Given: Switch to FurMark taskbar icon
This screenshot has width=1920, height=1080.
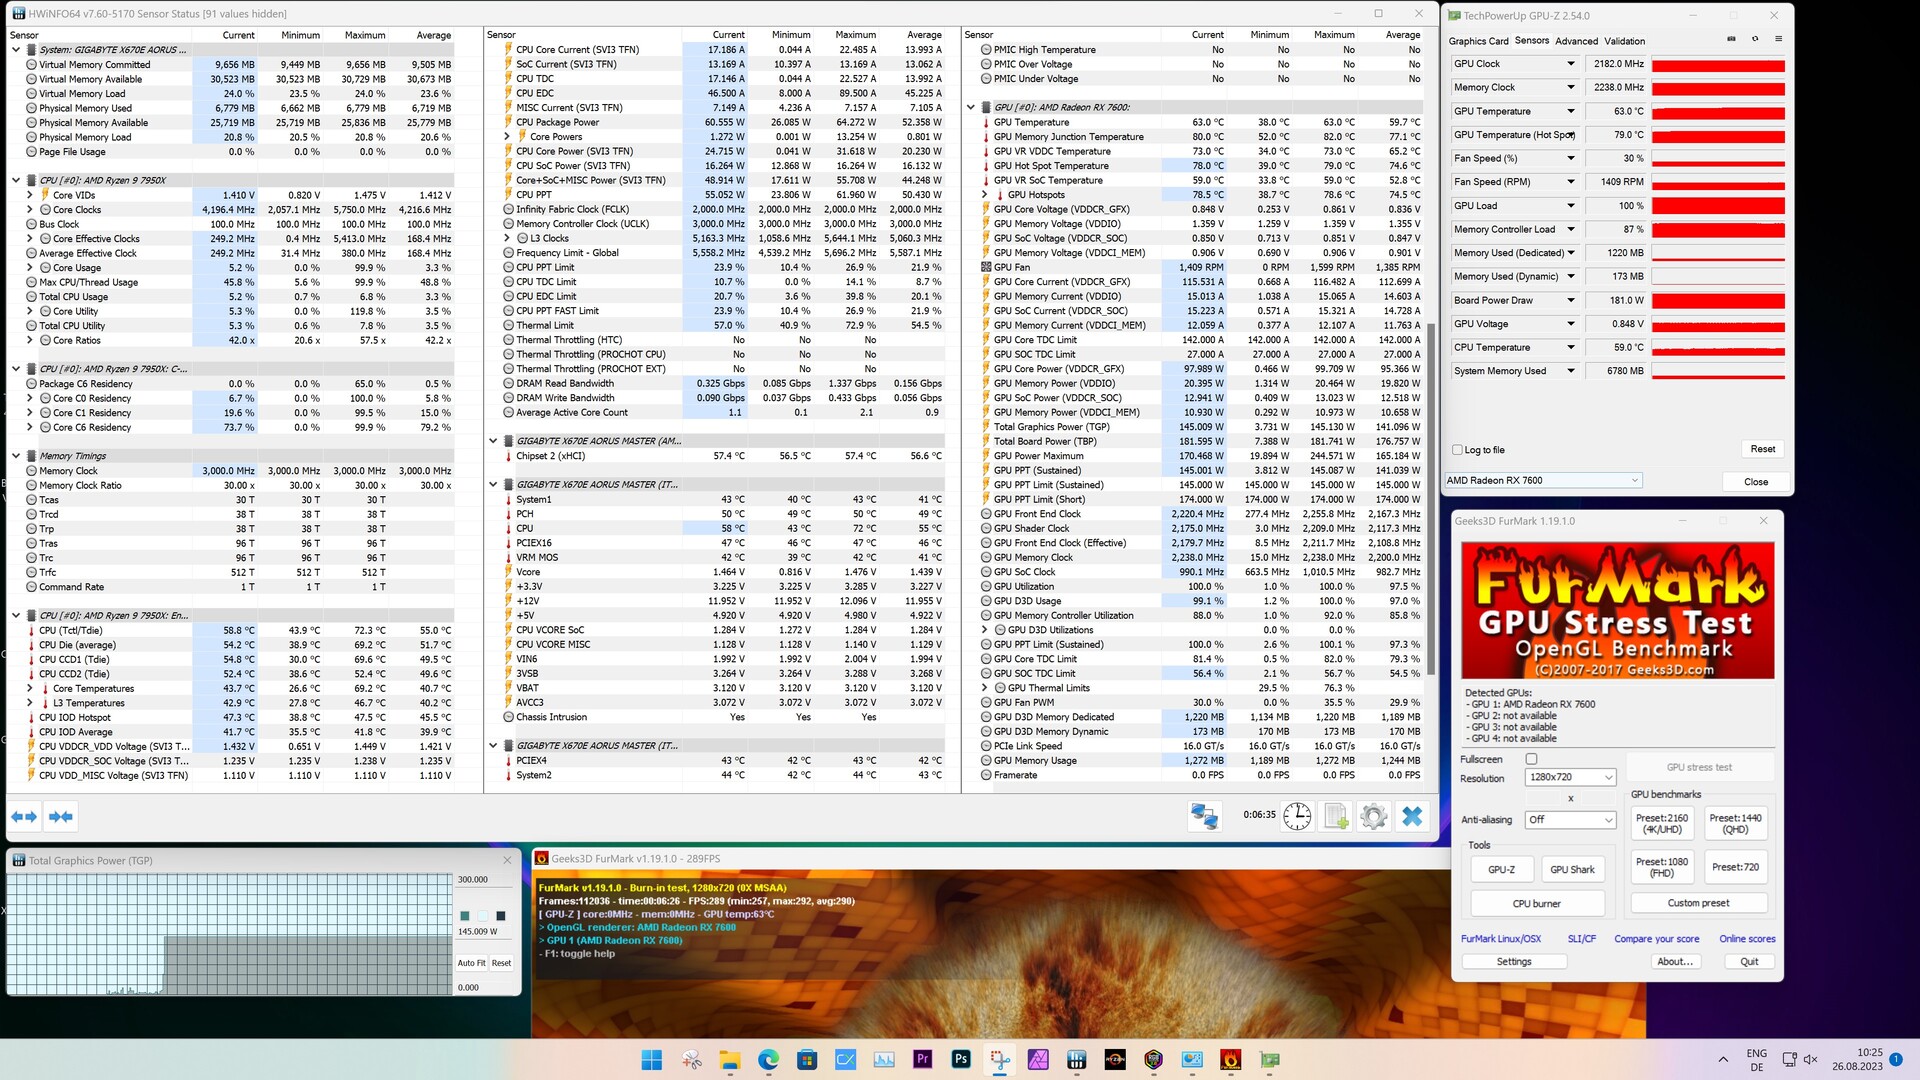Looking at the screenshot, I should (1231, 1060).
